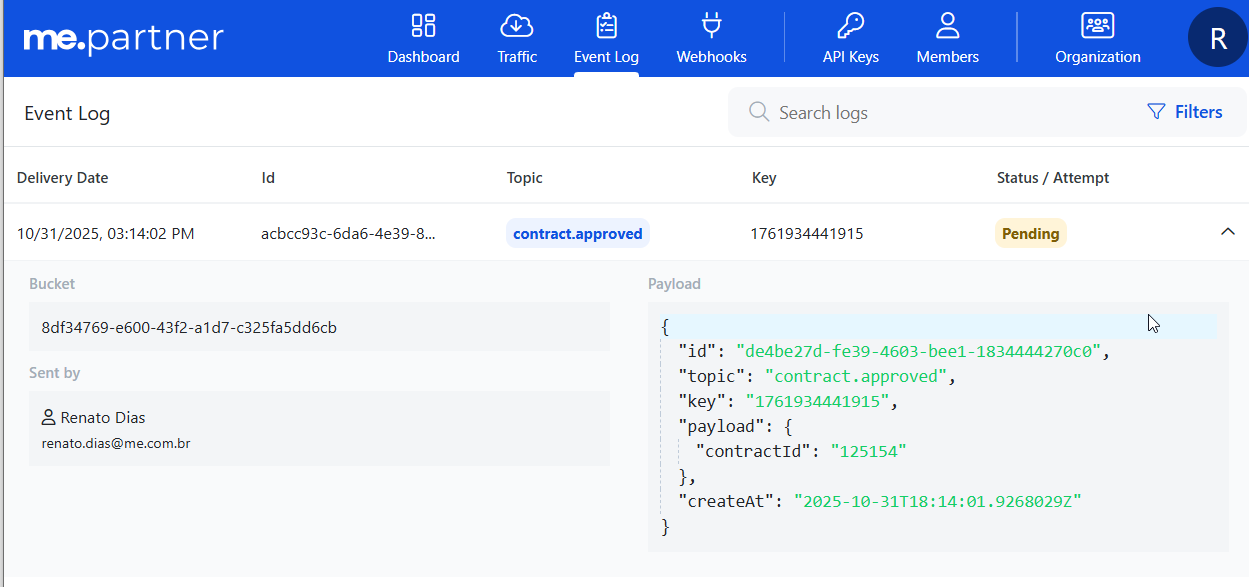This screenshot has width=1249, height=587.
Task: Click the me.partner logo
Action: click(123, 38)
